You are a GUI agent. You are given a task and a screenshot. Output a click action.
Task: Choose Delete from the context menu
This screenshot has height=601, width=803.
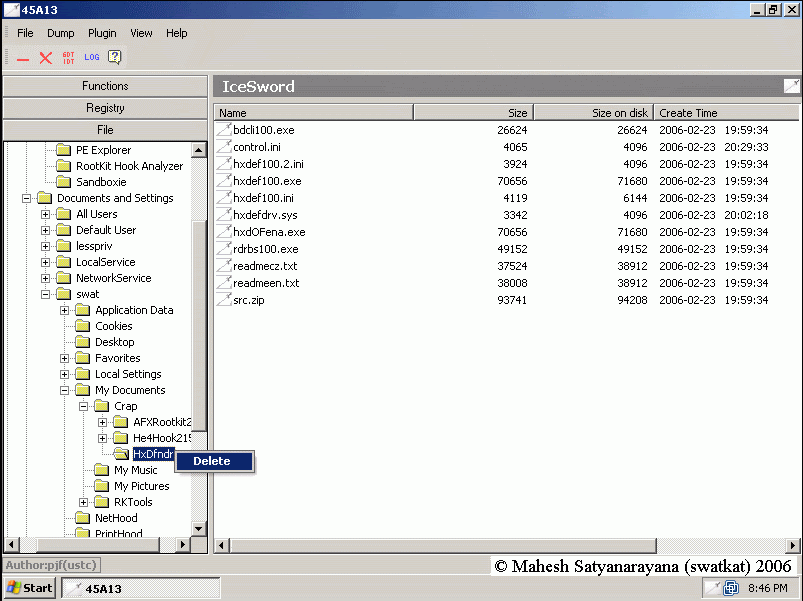click(x=214, y=461)
